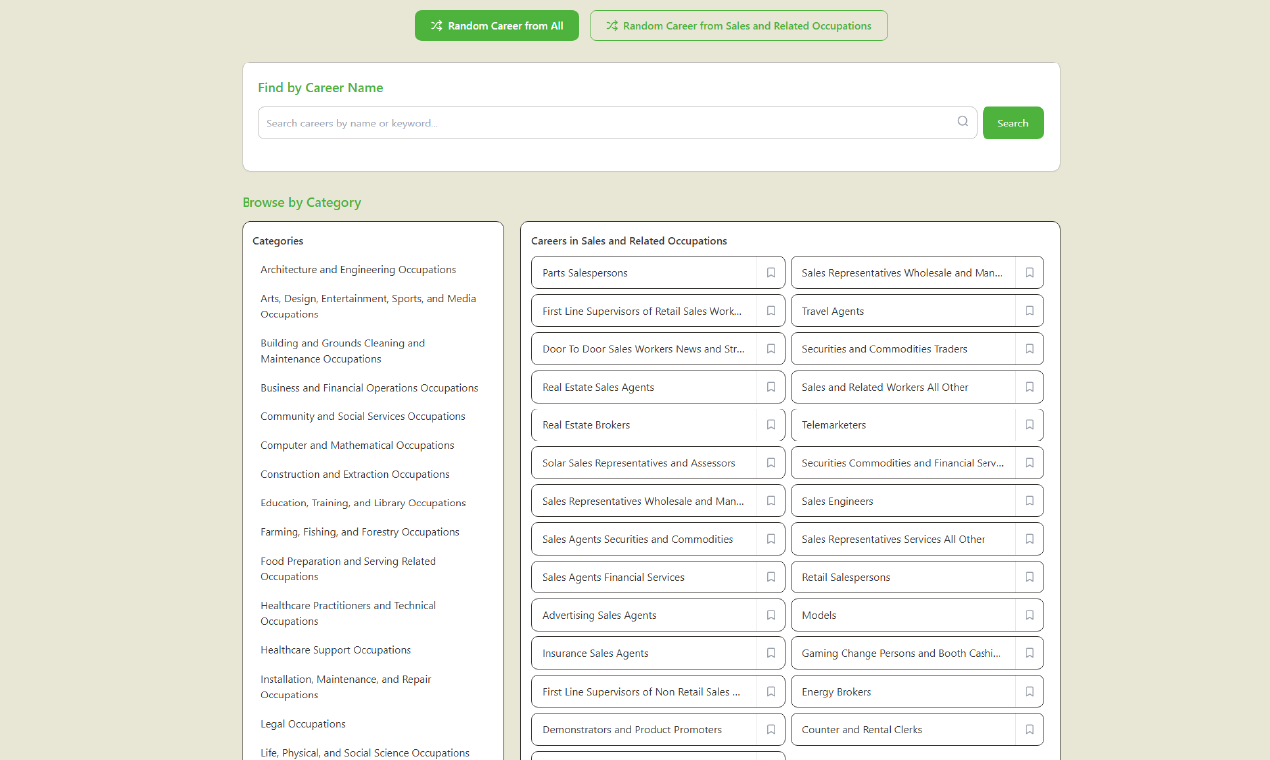Open the Travel Agents career
The width and height of the screenshot is (1270, 760).
(x=903, y=311)
